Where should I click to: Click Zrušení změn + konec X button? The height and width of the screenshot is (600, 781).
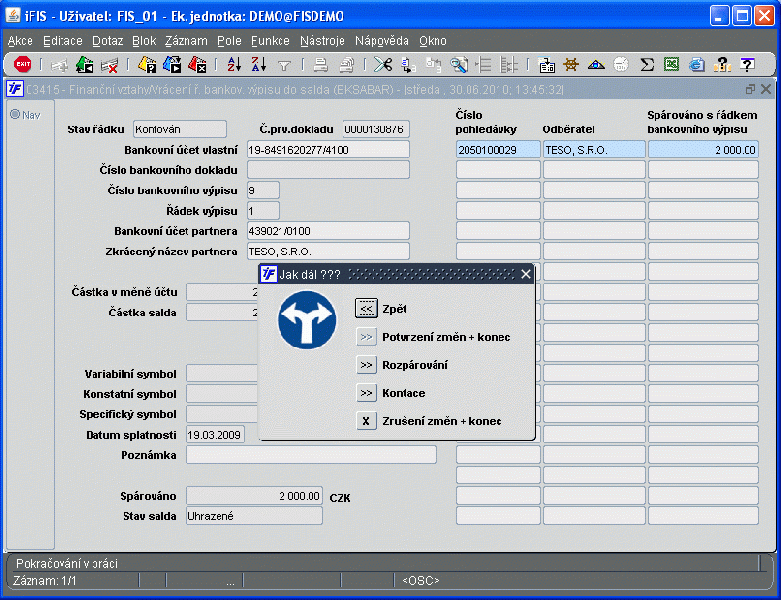[x=366, y=421]
